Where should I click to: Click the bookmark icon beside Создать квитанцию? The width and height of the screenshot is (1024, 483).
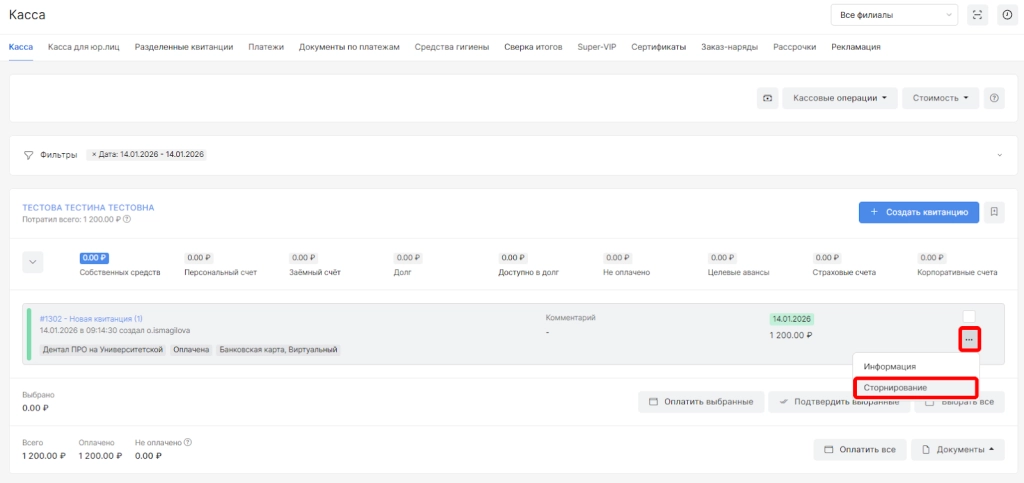tap(993, 212)
